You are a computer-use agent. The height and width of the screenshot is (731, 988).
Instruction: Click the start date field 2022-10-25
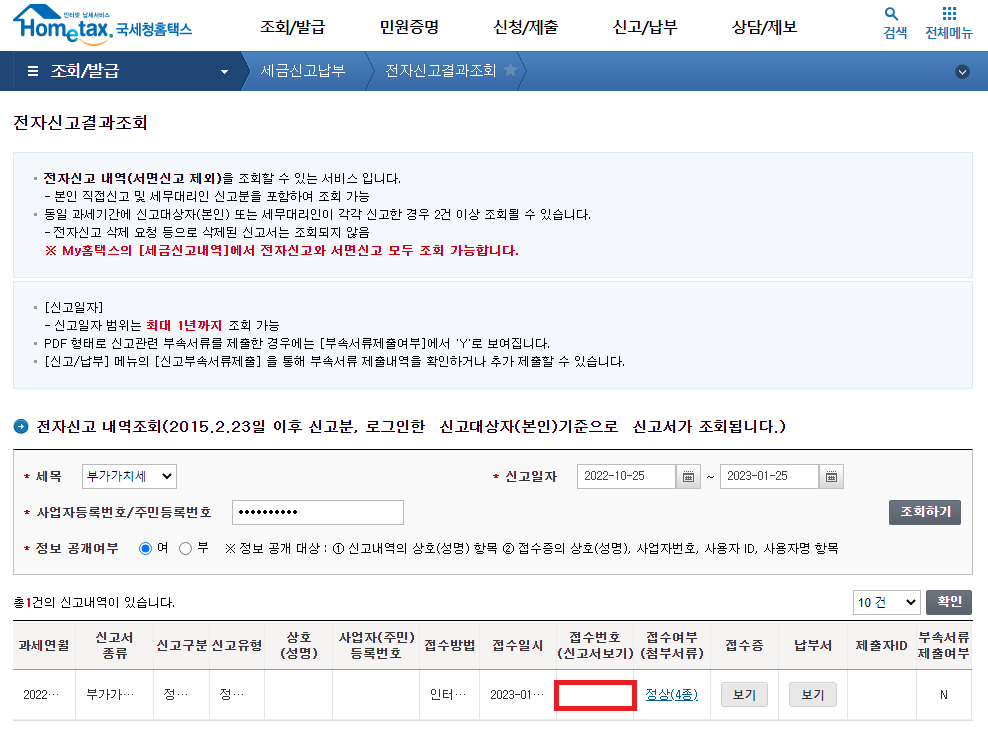(x=626, y=476)
